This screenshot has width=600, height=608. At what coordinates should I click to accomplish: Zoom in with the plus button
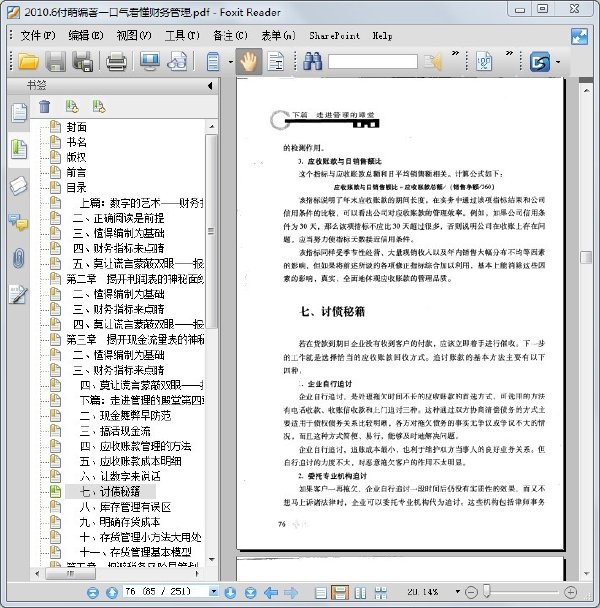pyautogui.click(x=571, y=592)
